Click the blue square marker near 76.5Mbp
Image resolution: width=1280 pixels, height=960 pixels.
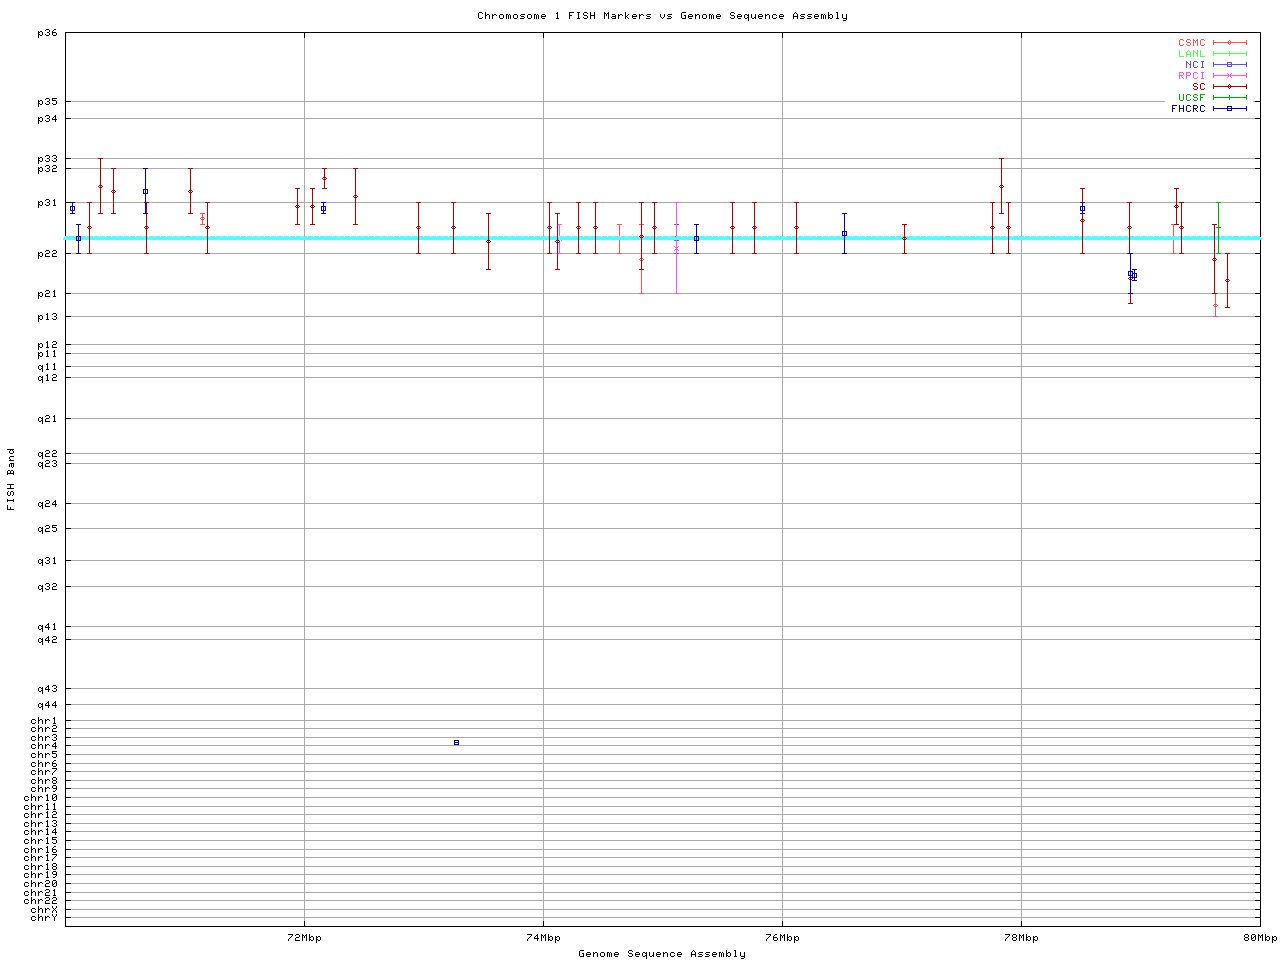(844, 234)
